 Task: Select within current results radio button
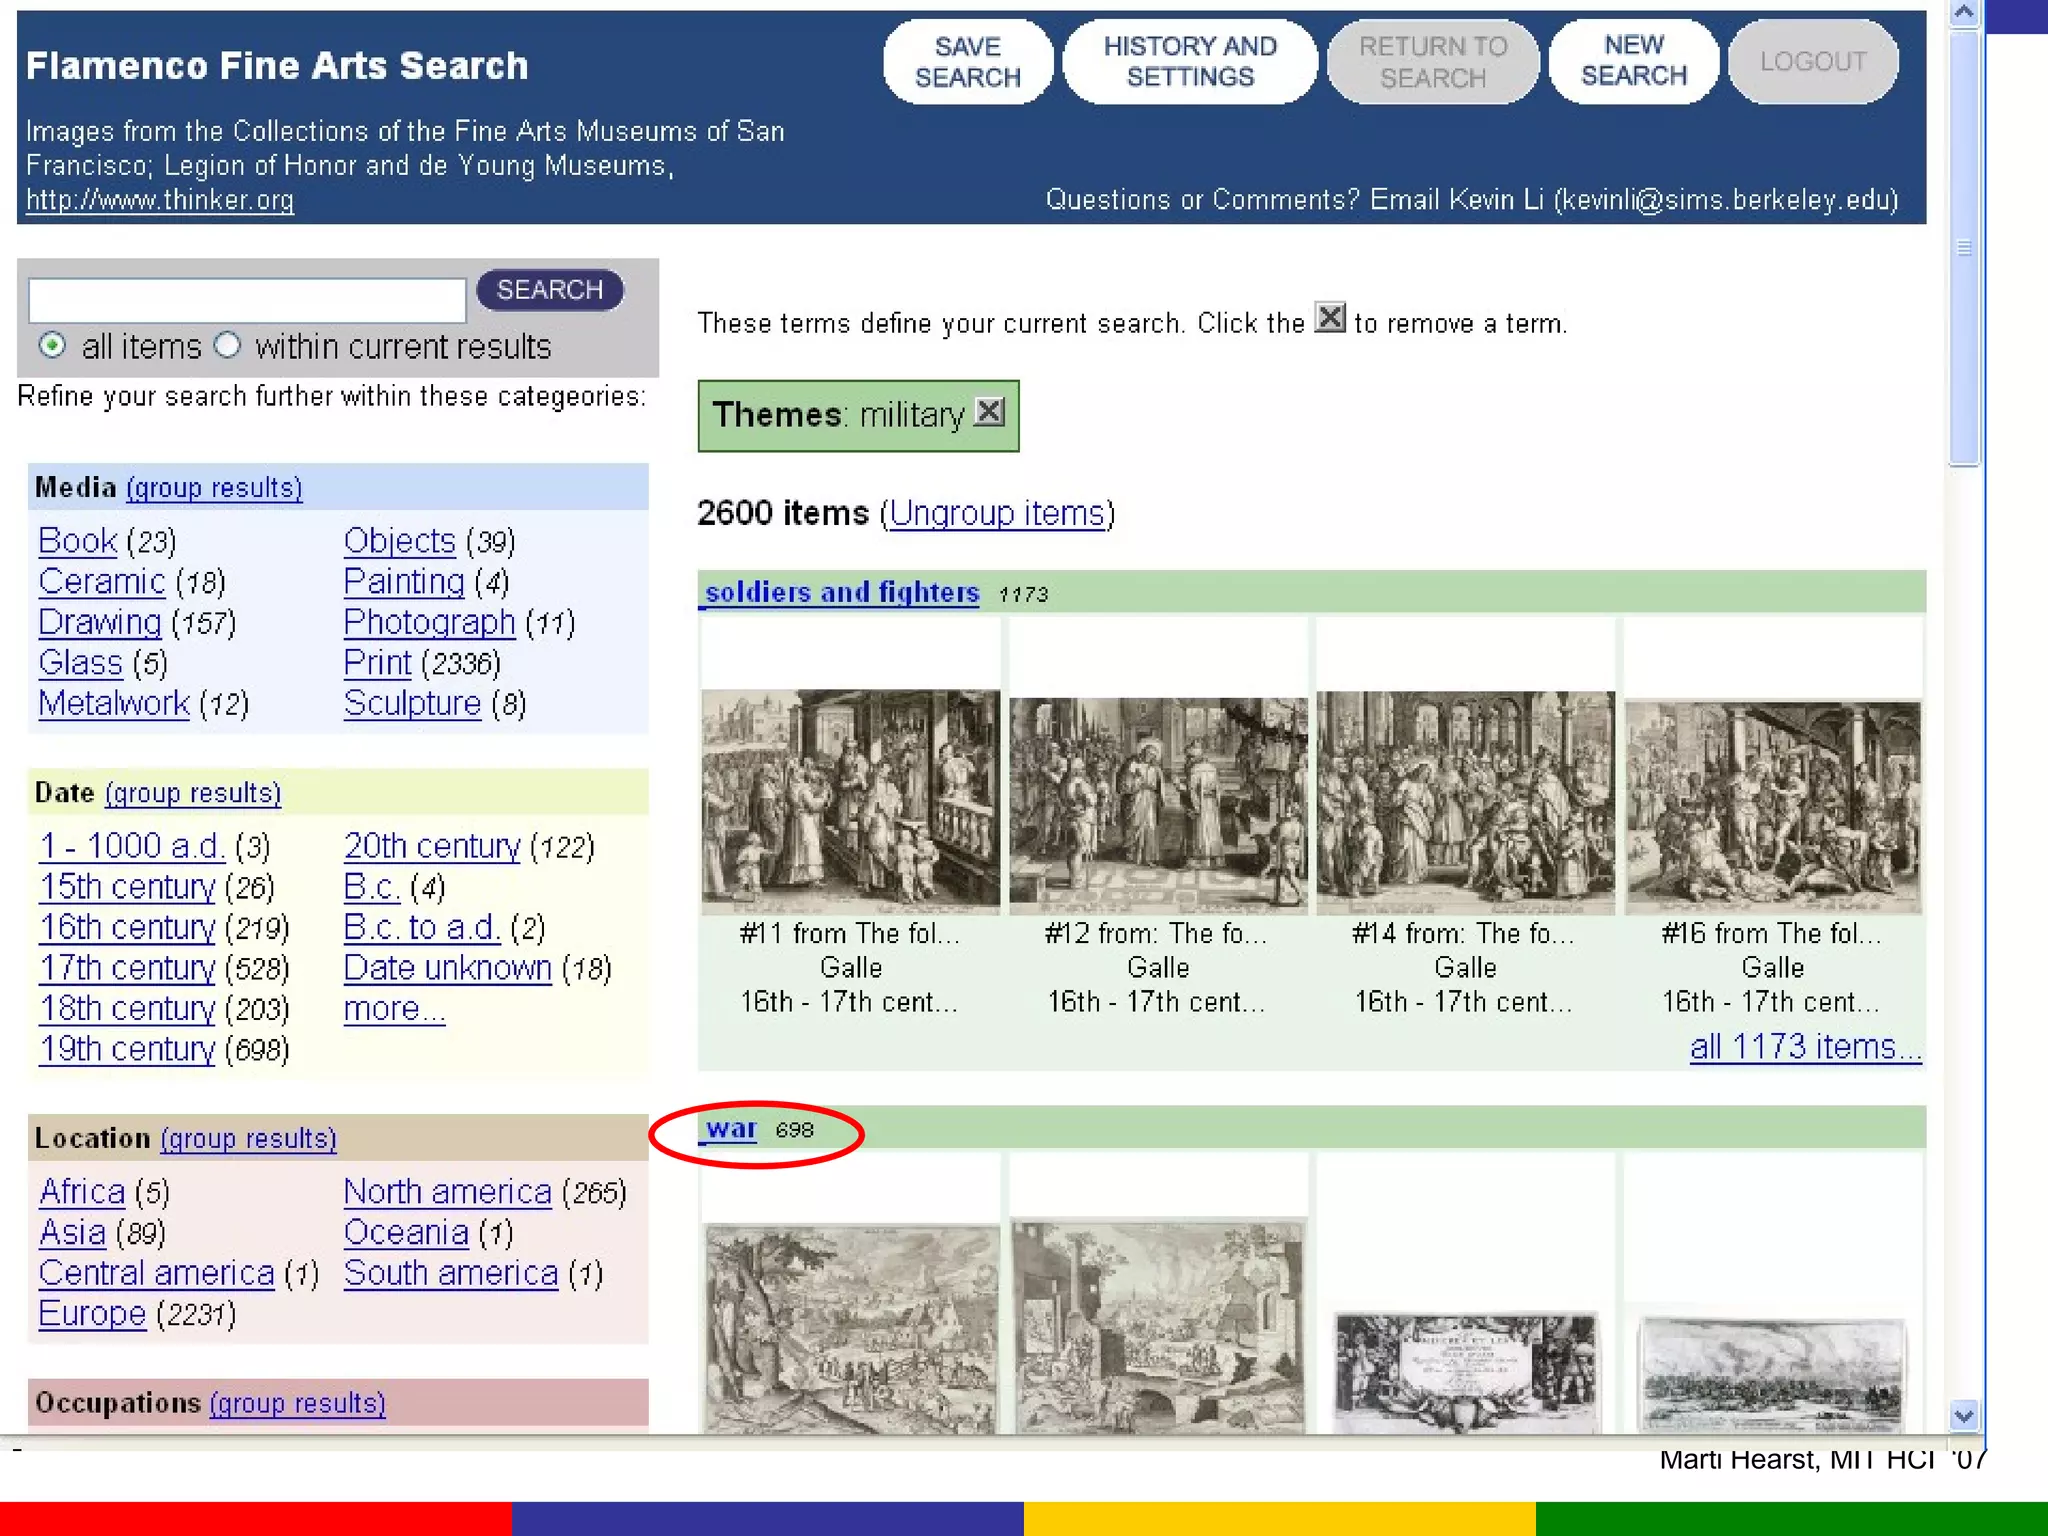(228, 346)
